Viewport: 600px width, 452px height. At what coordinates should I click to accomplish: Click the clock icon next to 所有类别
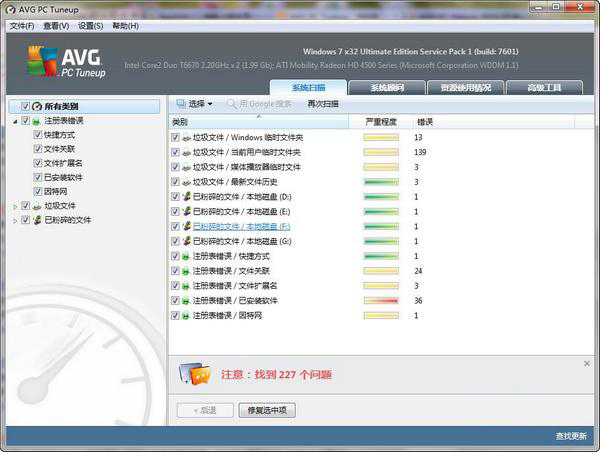click(37, 106)
